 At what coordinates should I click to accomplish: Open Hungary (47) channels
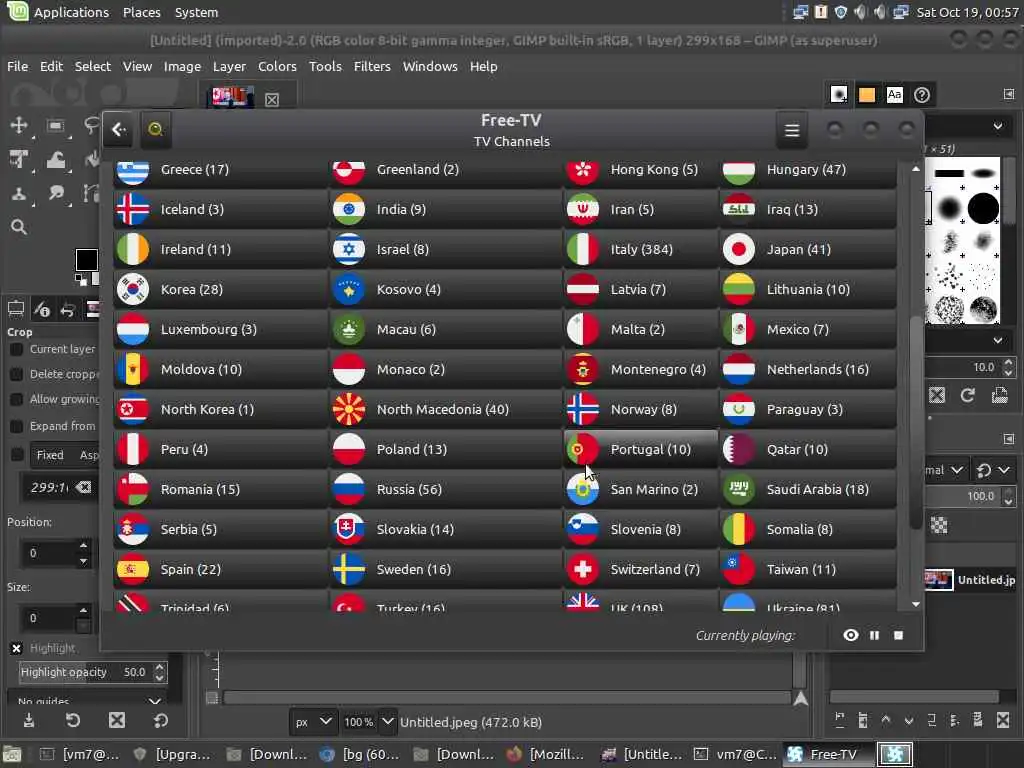808,171
